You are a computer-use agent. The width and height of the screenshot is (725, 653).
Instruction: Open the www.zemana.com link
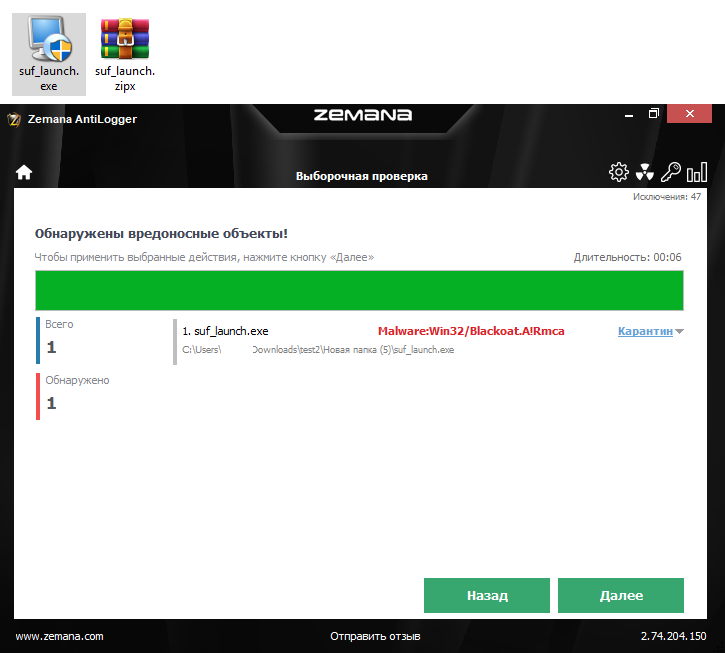60,636
